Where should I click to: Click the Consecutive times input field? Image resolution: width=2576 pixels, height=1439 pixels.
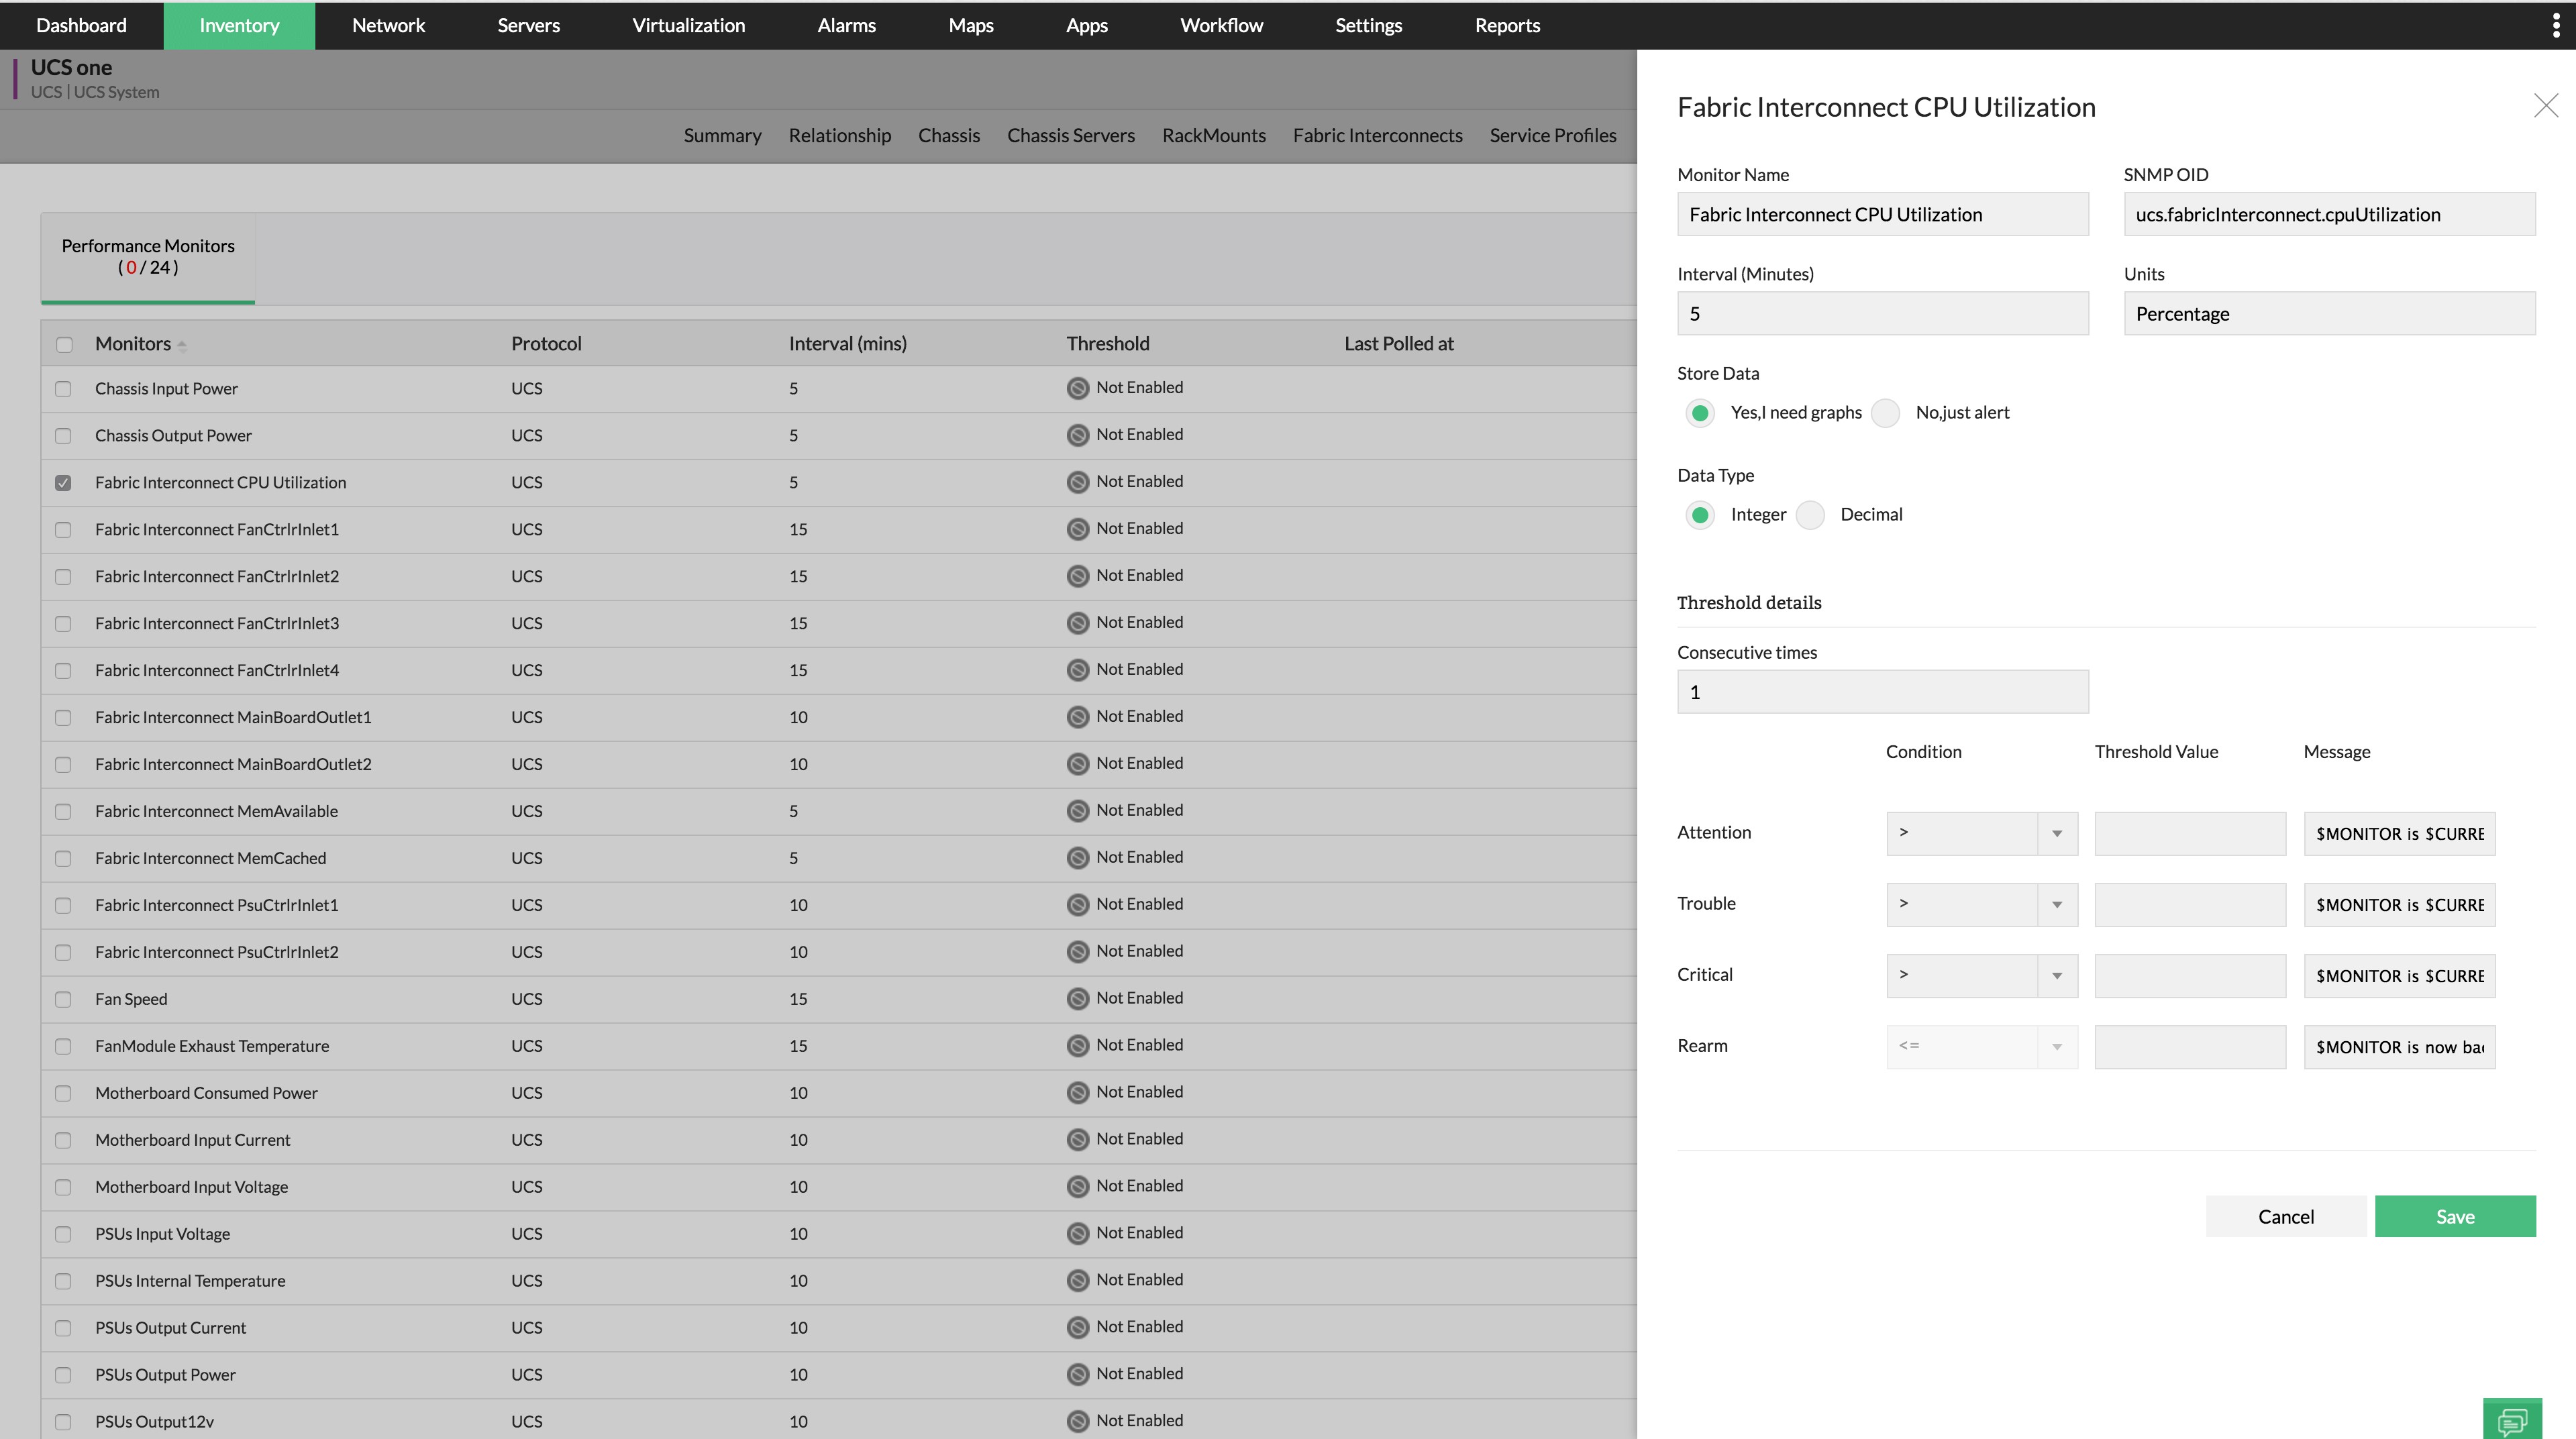[1882, 692]
